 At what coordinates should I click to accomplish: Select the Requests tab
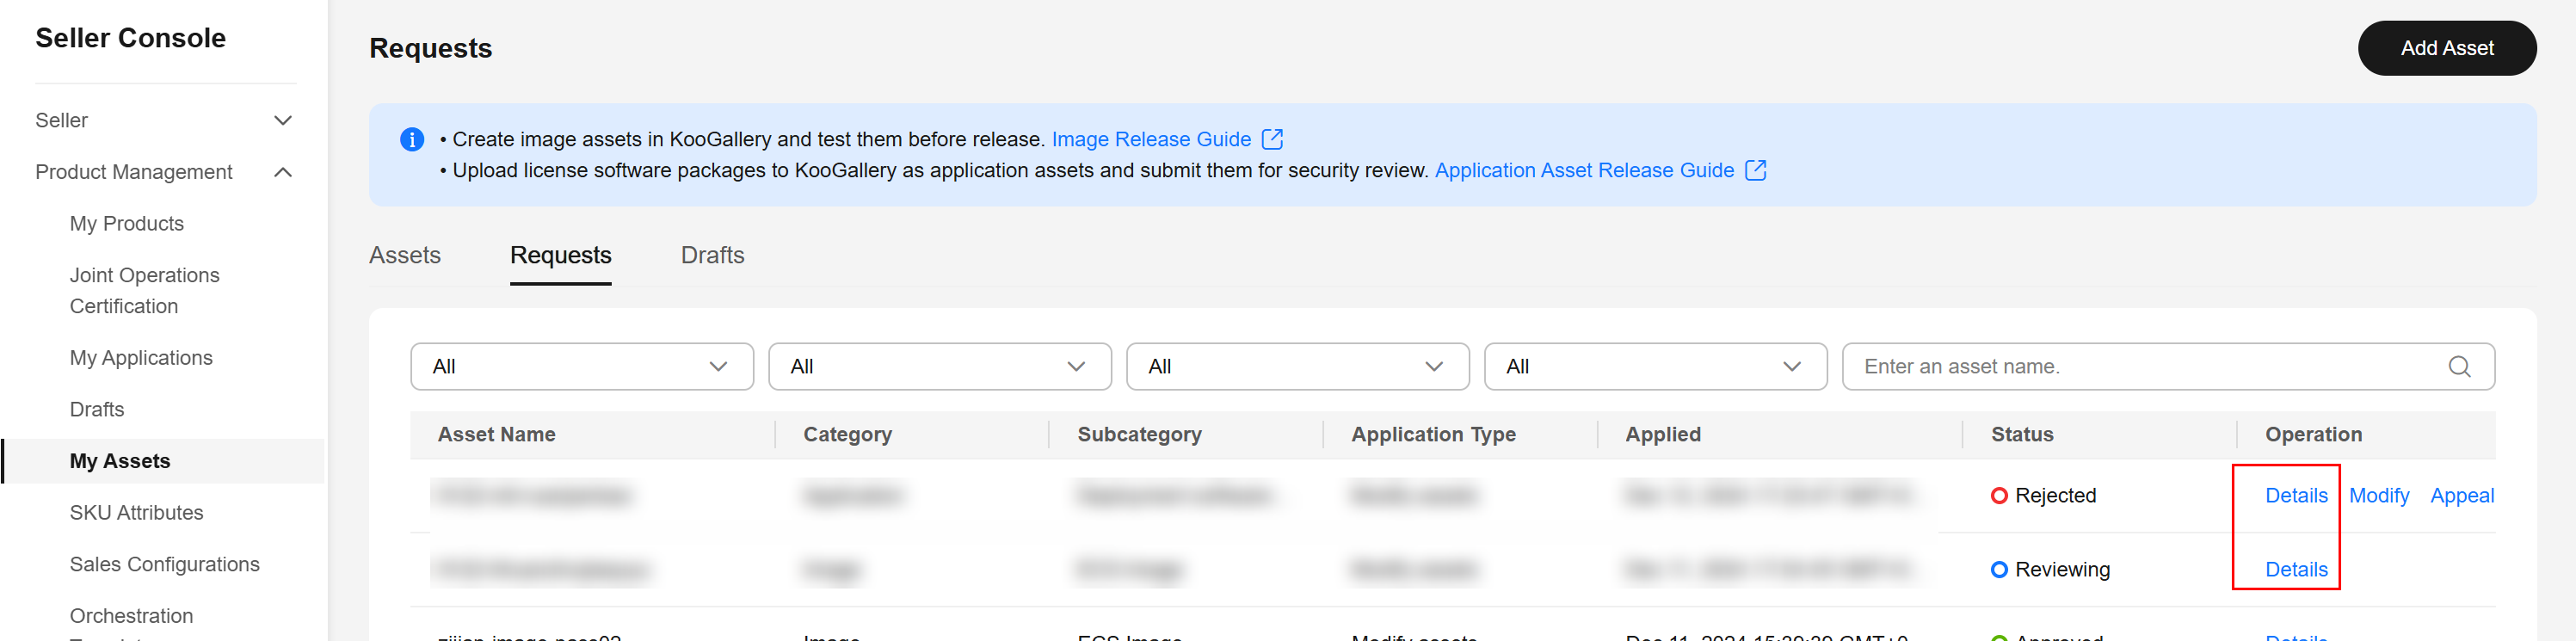click(x=560, y=255)
